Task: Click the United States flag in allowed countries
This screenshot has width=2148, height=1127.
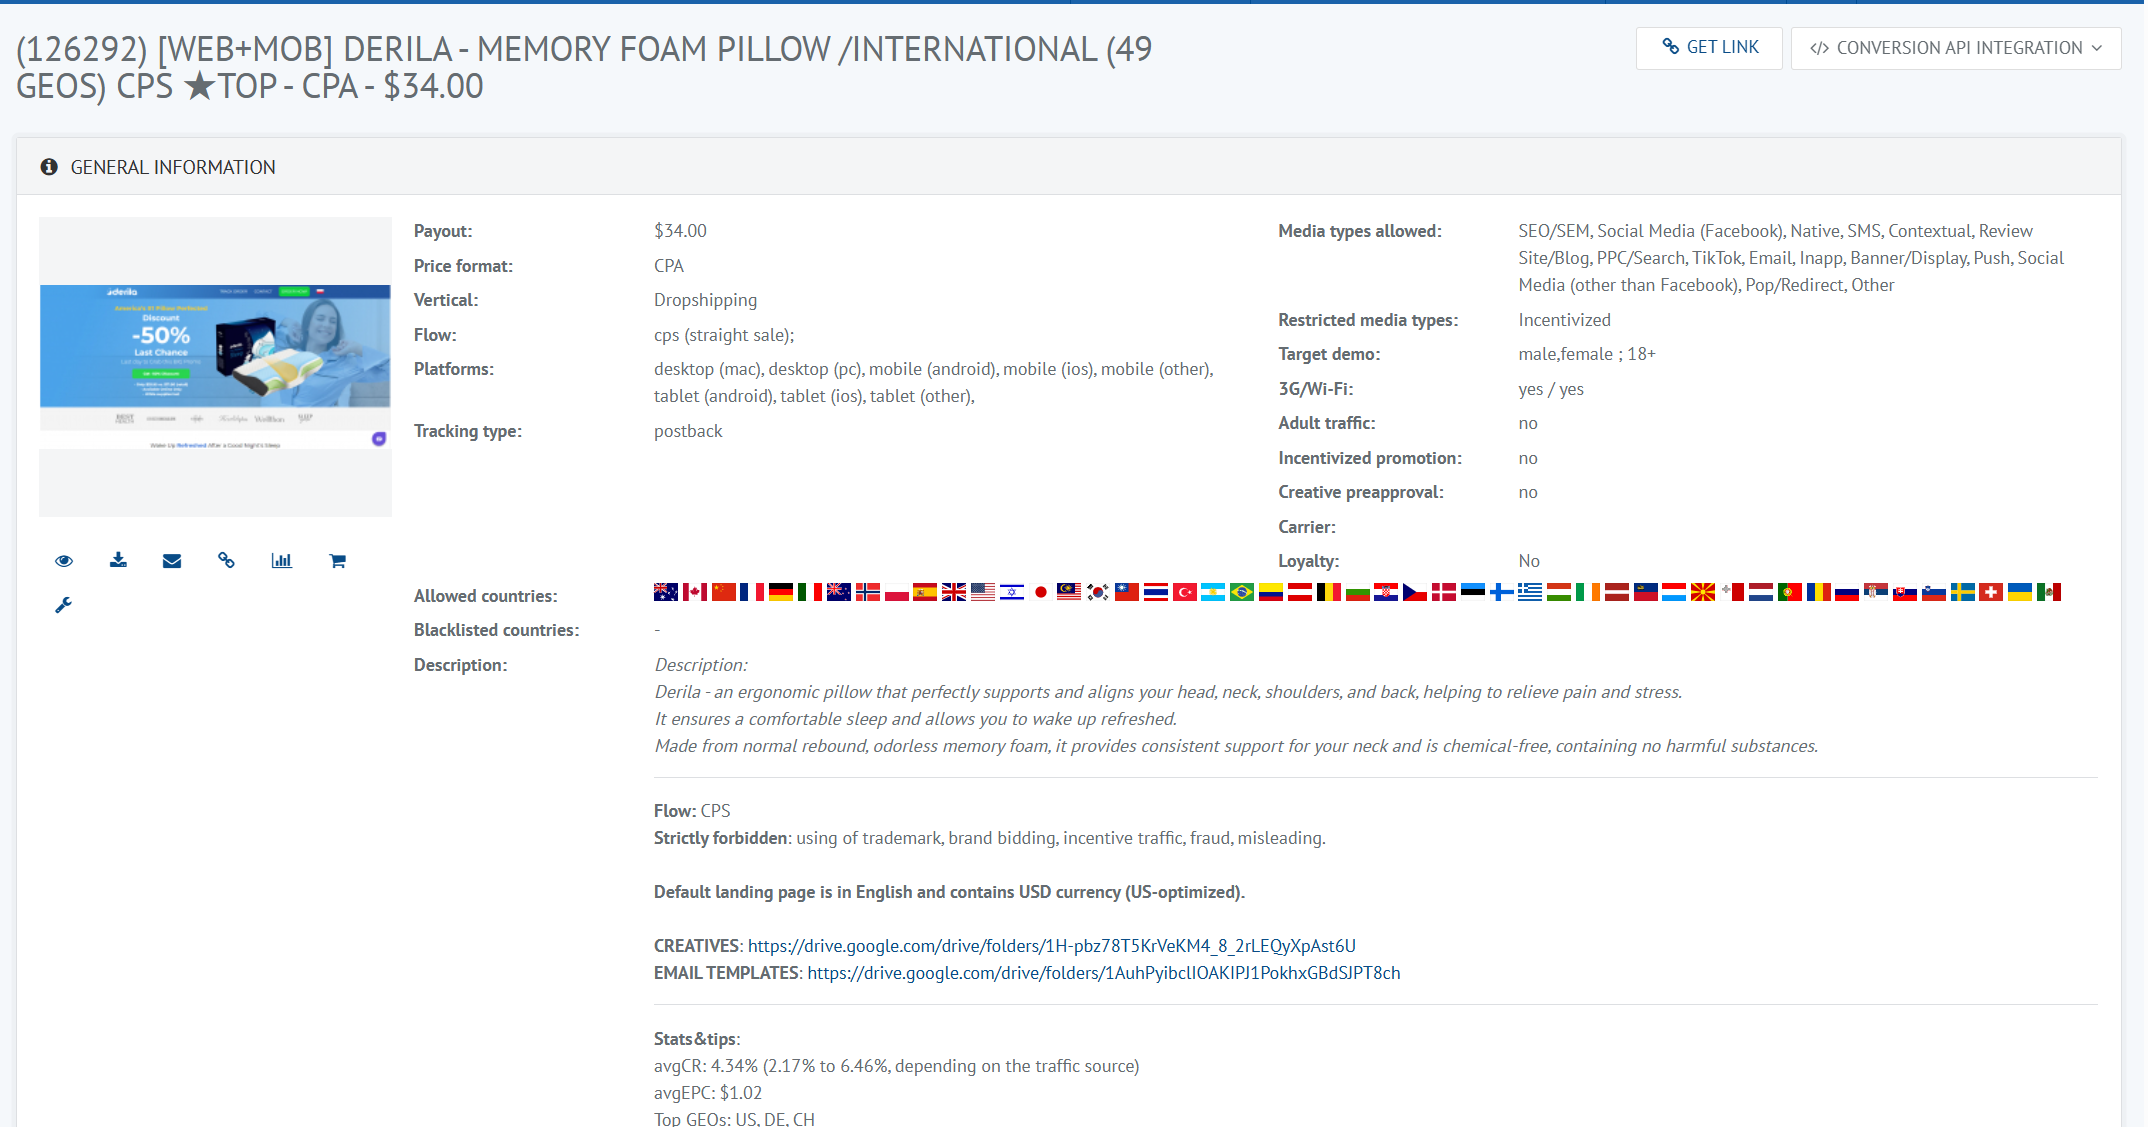Action: [x=983, y=592]
